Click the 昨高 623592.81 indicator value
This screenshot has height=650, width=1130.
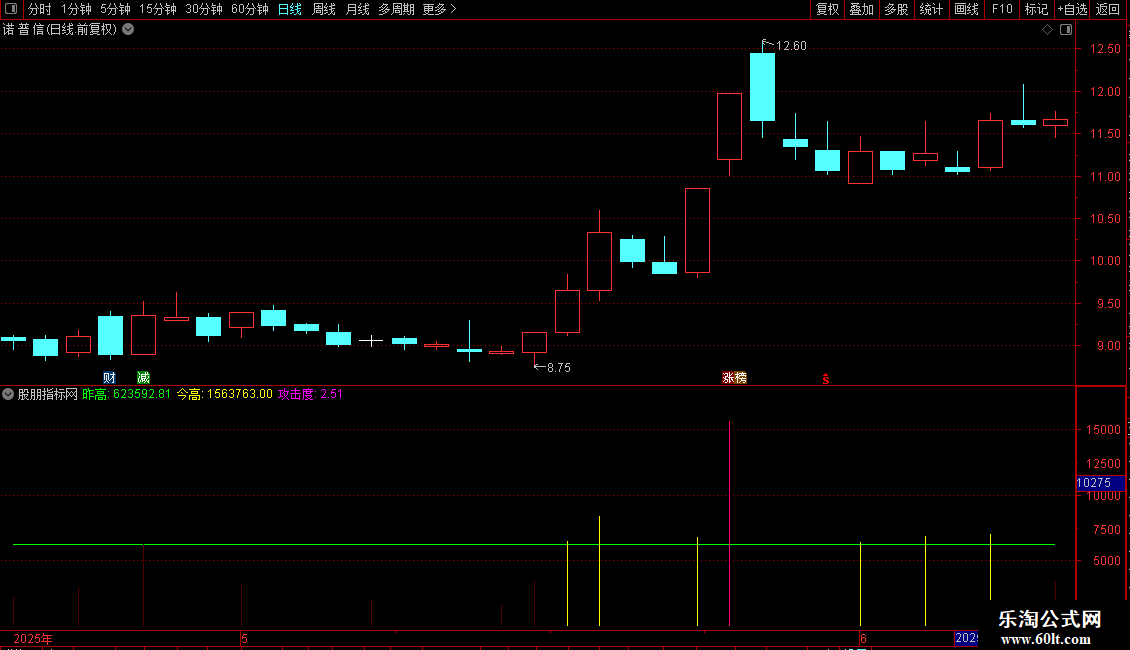coord(127,394)
